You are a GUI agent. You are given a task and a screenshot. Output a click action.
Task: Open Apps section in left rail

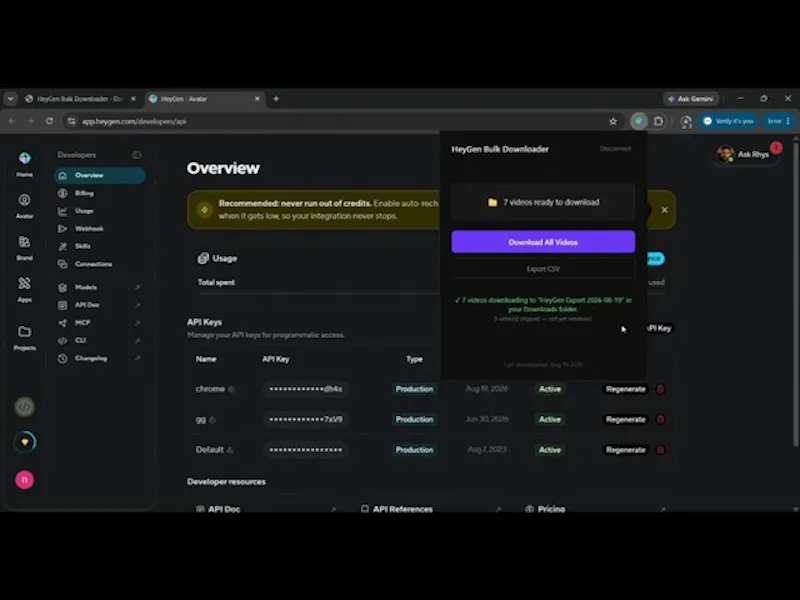tap(24, 289)
